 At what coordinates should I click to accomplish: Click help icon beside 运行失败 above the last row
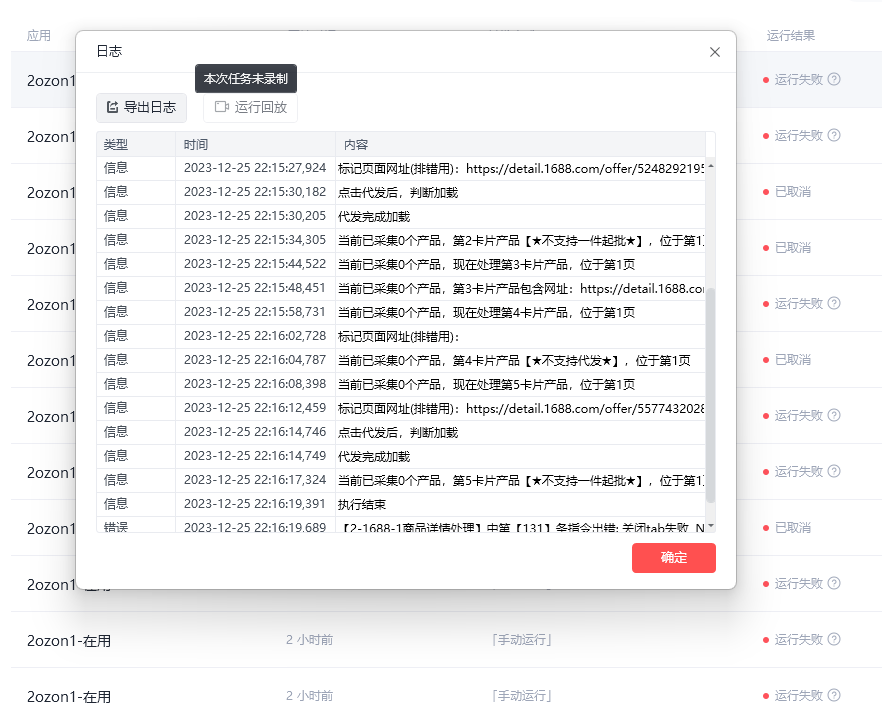coord(834,639)
